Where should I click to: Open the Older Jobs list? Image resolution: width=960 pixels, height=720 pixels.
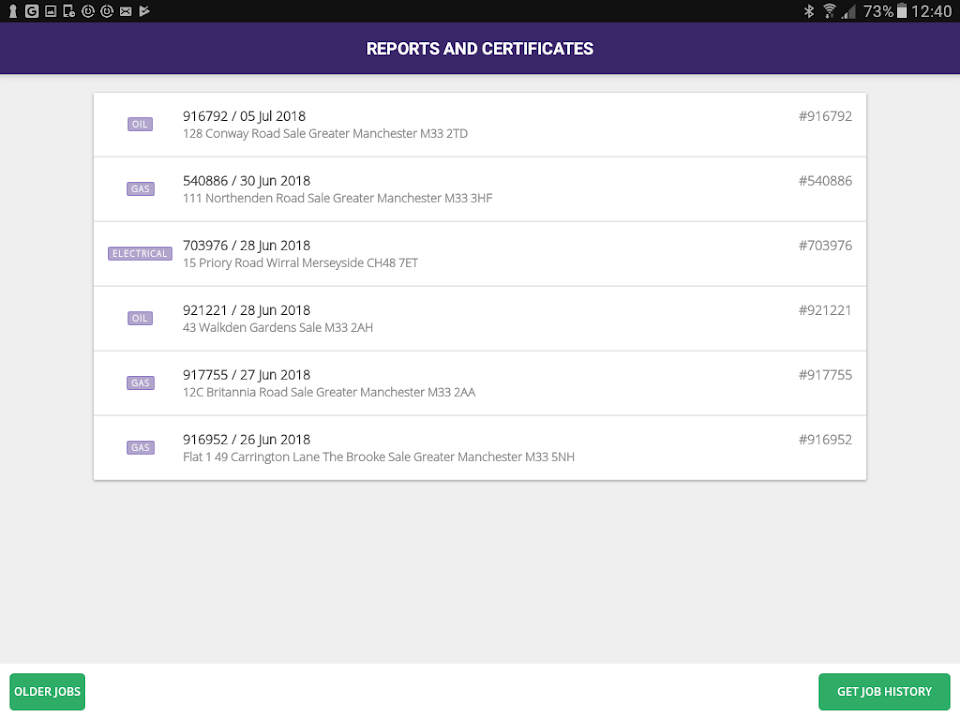tap(47, 692)
